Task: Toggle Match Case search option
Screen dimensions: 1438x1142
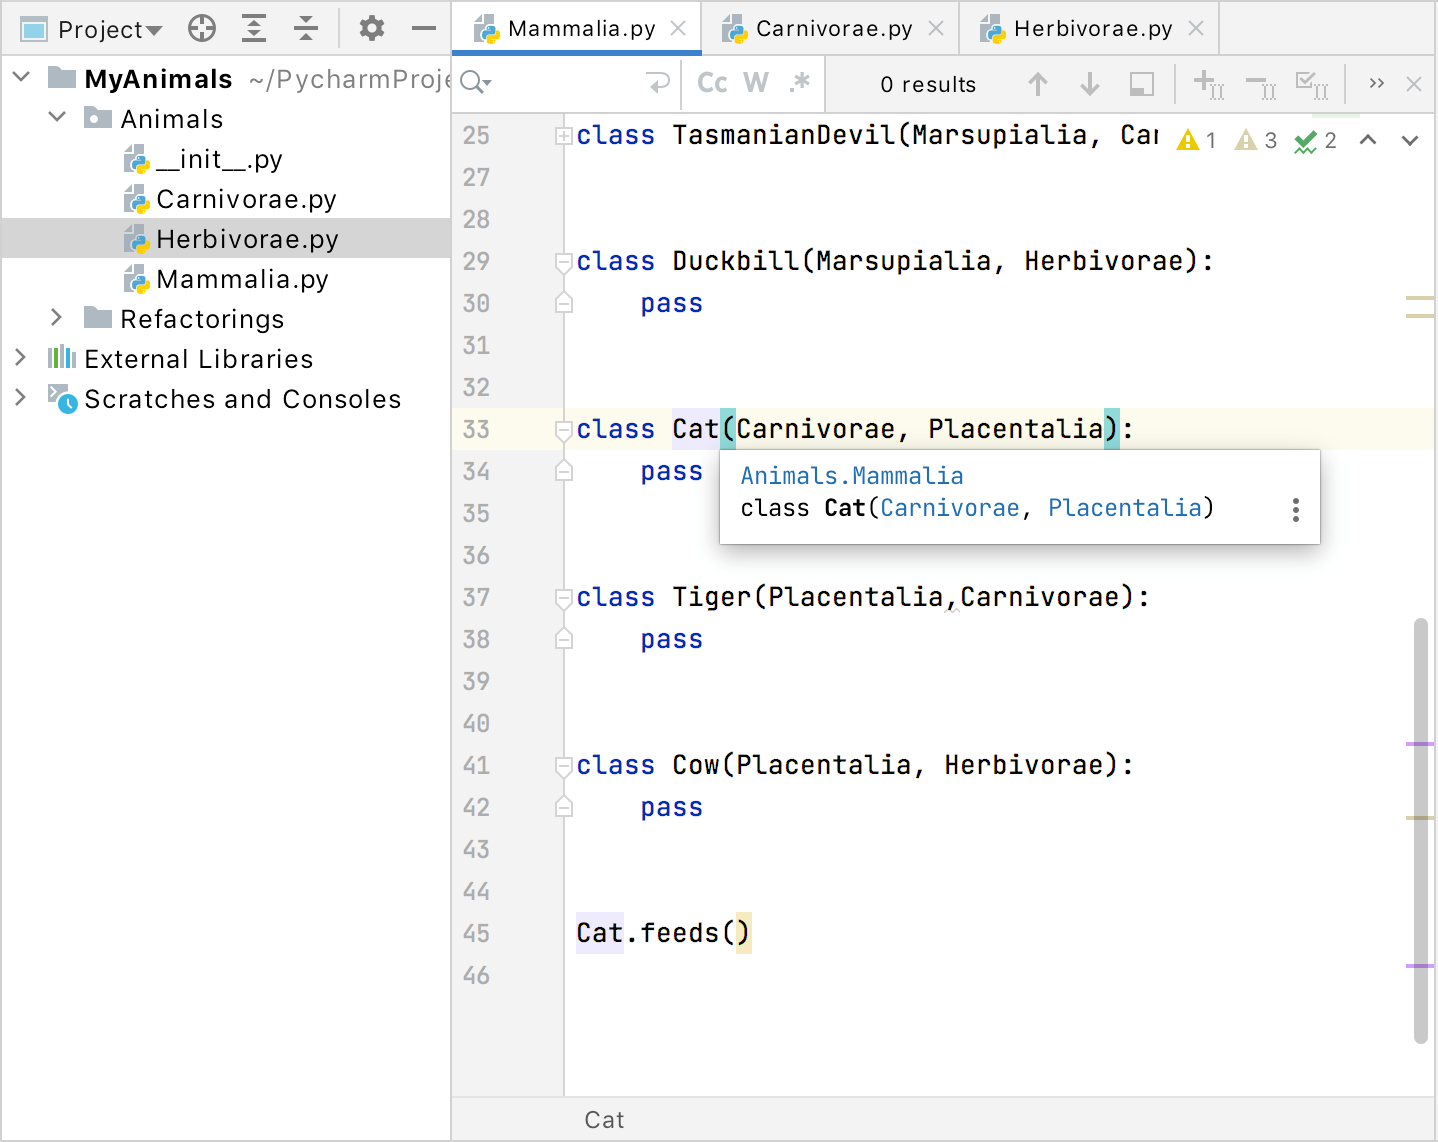Action: tap(712, 83)
